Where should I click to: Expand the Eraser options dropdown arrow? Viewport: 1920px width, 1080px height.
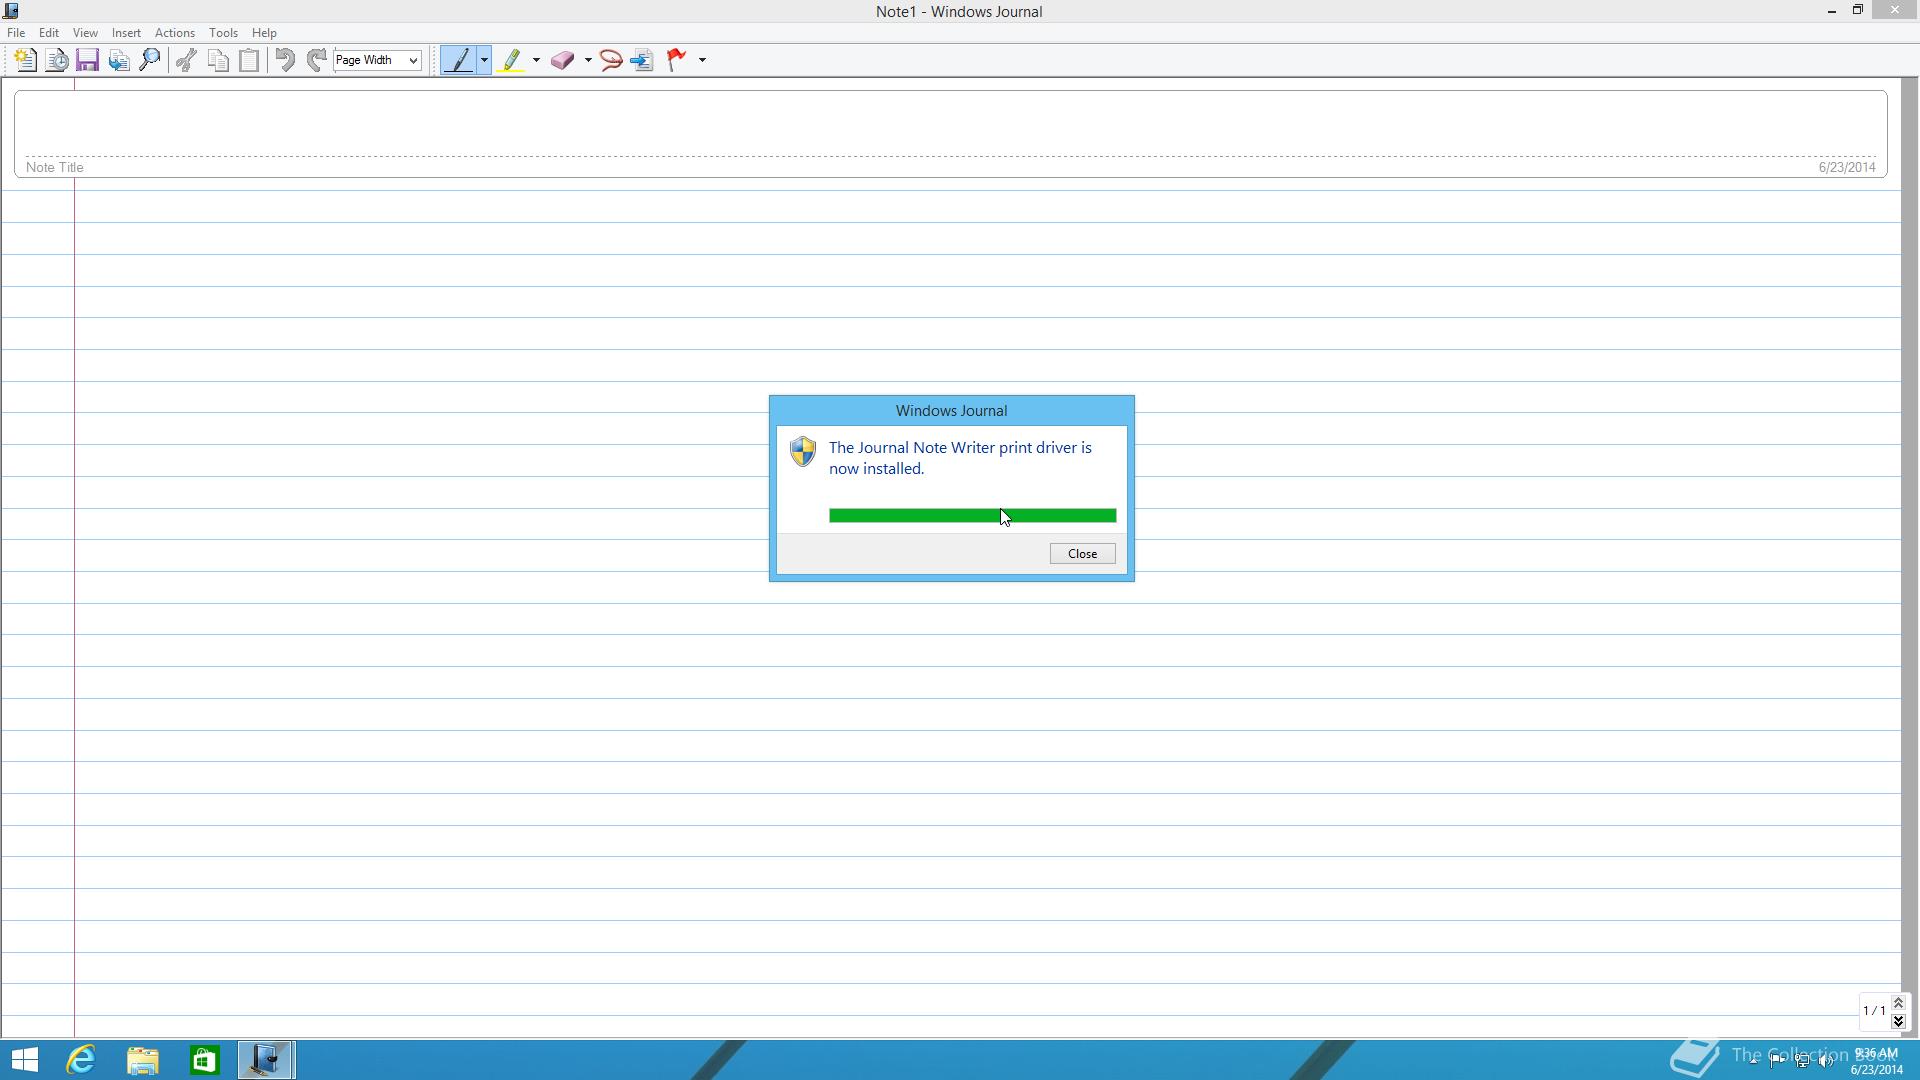(x=588, y=60)
